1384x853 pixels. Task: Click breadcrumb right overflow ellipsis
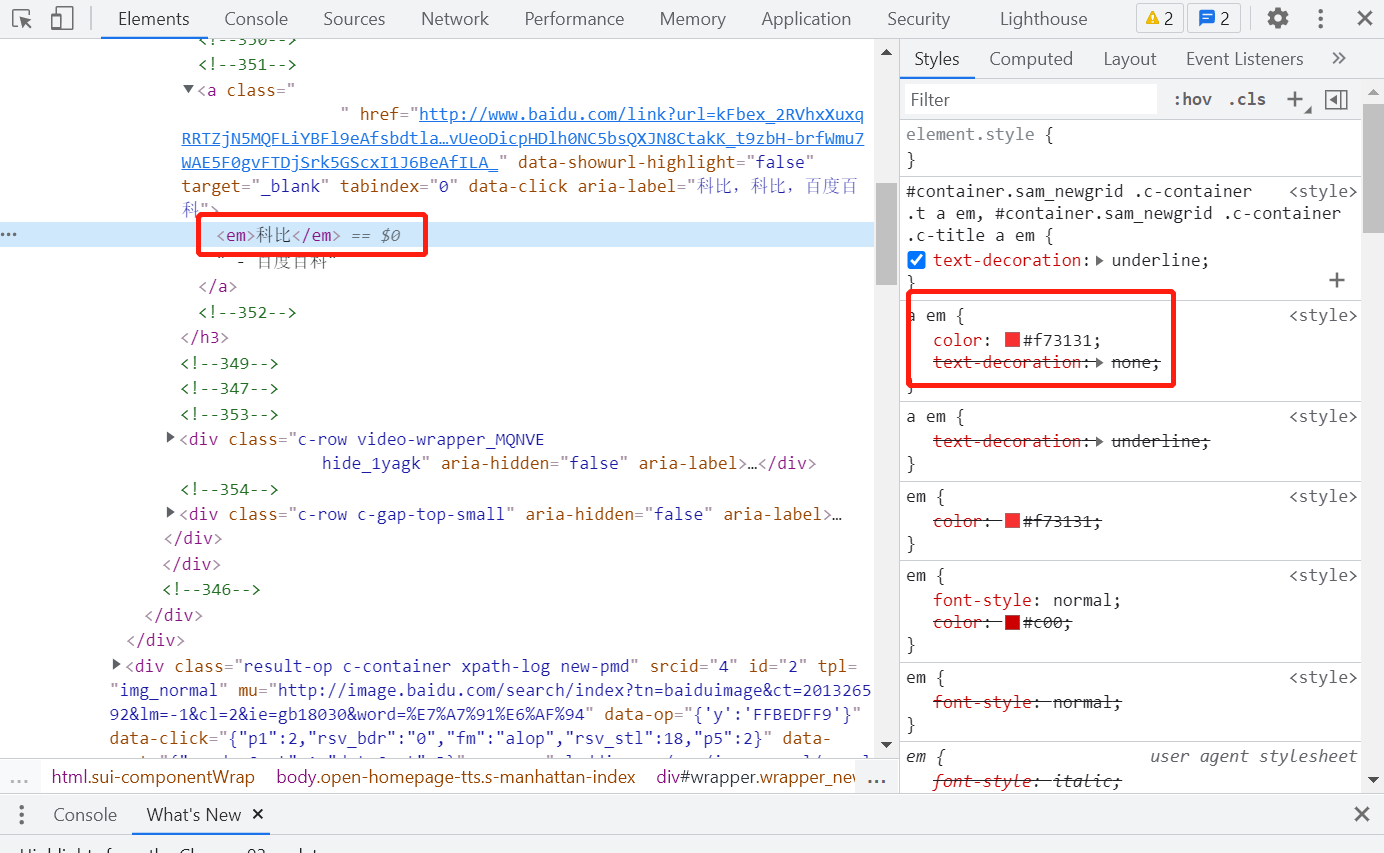(x=877, y=778)
